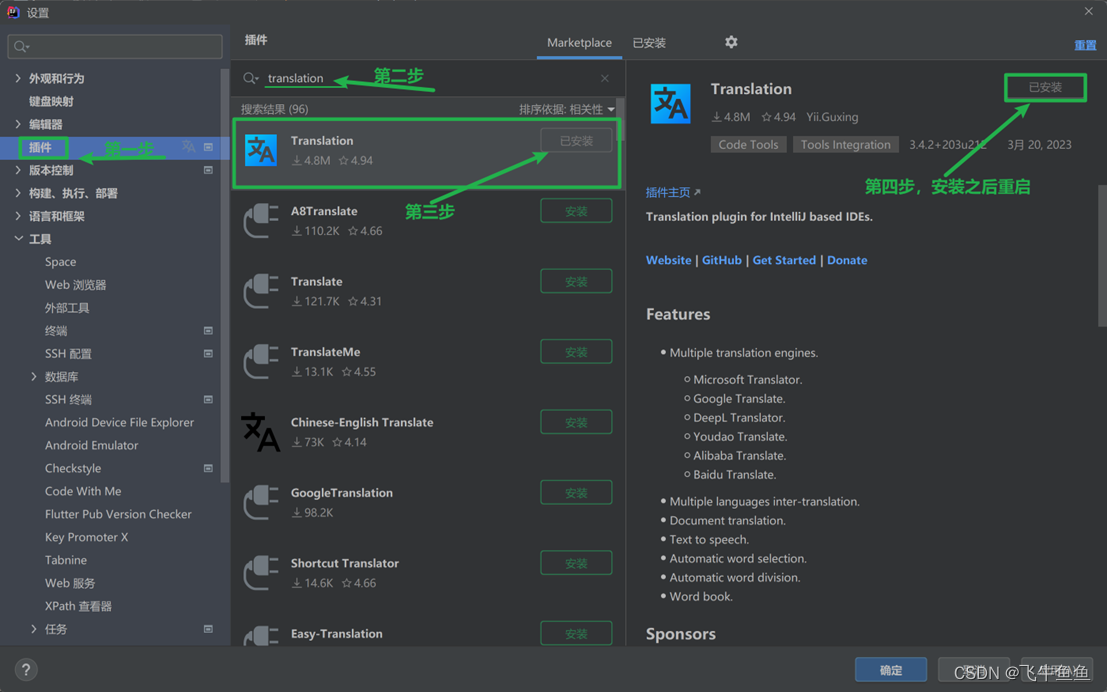Switch to the 已安装 tab
Viewport: 1107px width, 692px height.
(649, 43)
